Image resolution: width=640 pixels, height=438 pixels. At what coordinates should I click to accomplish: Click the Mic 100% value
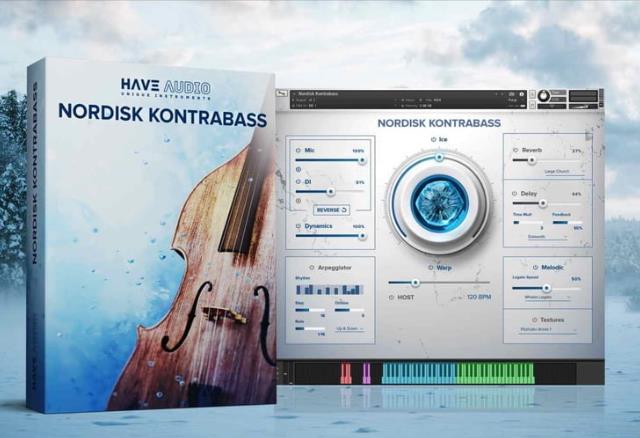(x=358, y=151)
